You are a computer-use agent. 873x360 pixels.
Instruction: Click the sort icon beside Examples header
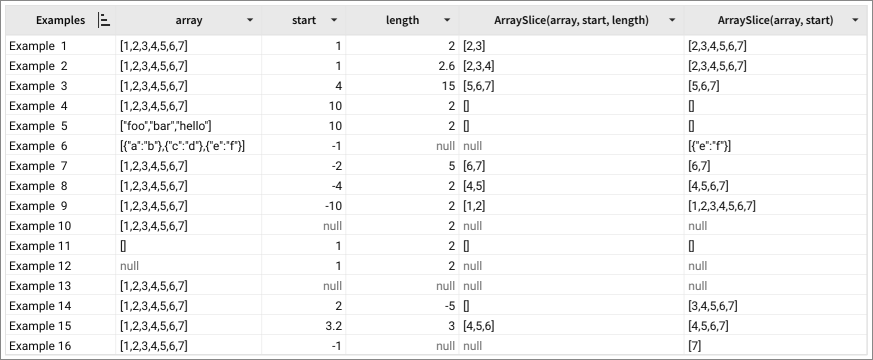pyautogui.click(x=104, y=21)
